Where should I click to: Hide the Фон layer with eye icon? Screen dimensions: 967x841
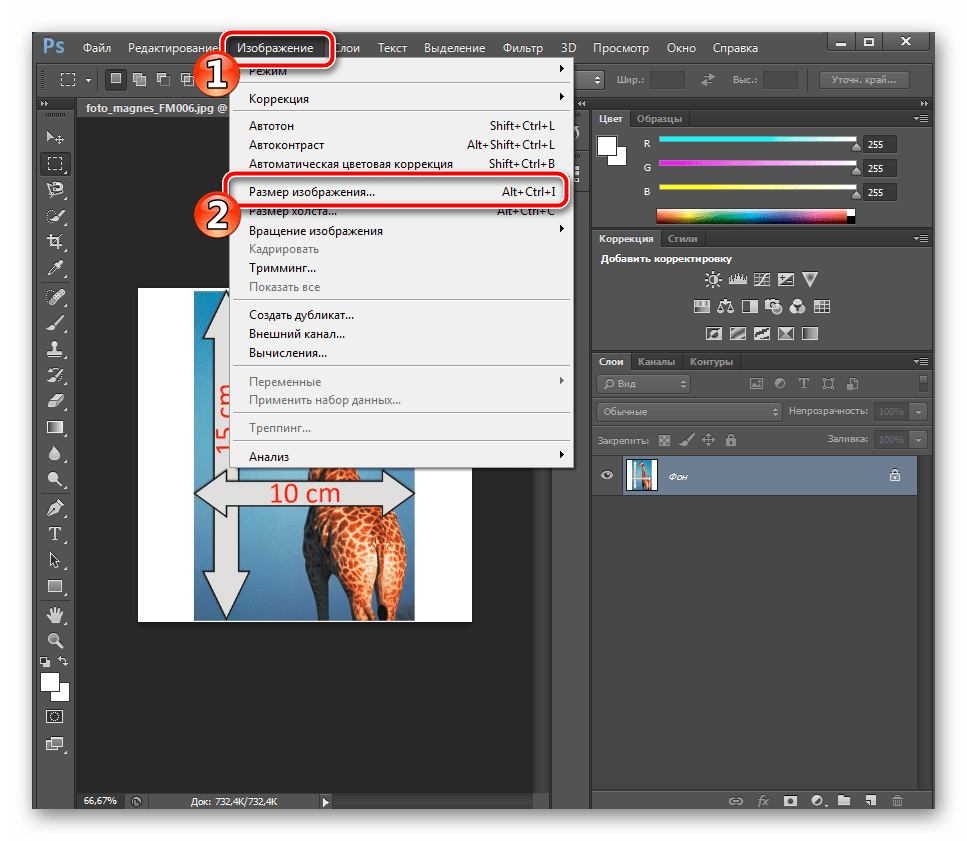607,476
